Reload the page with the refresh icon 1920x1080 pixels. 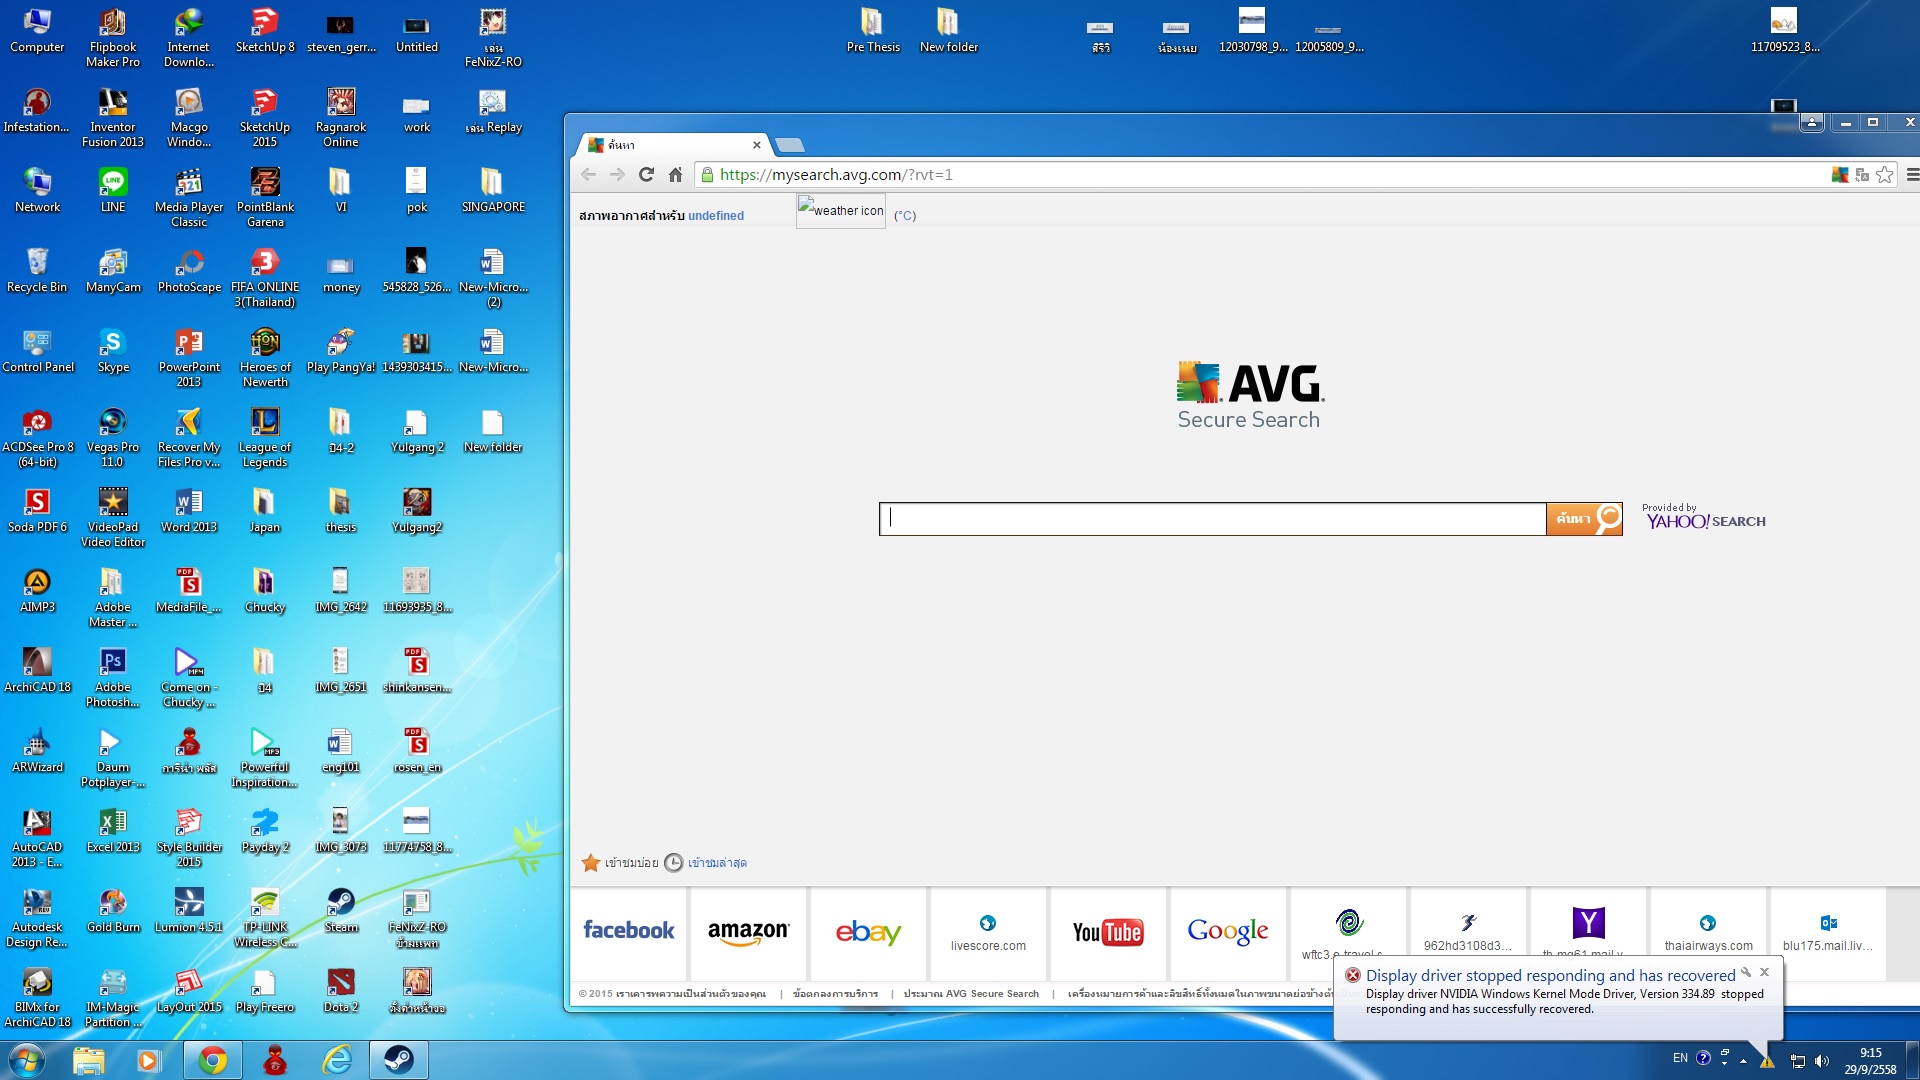pos(646,175)
